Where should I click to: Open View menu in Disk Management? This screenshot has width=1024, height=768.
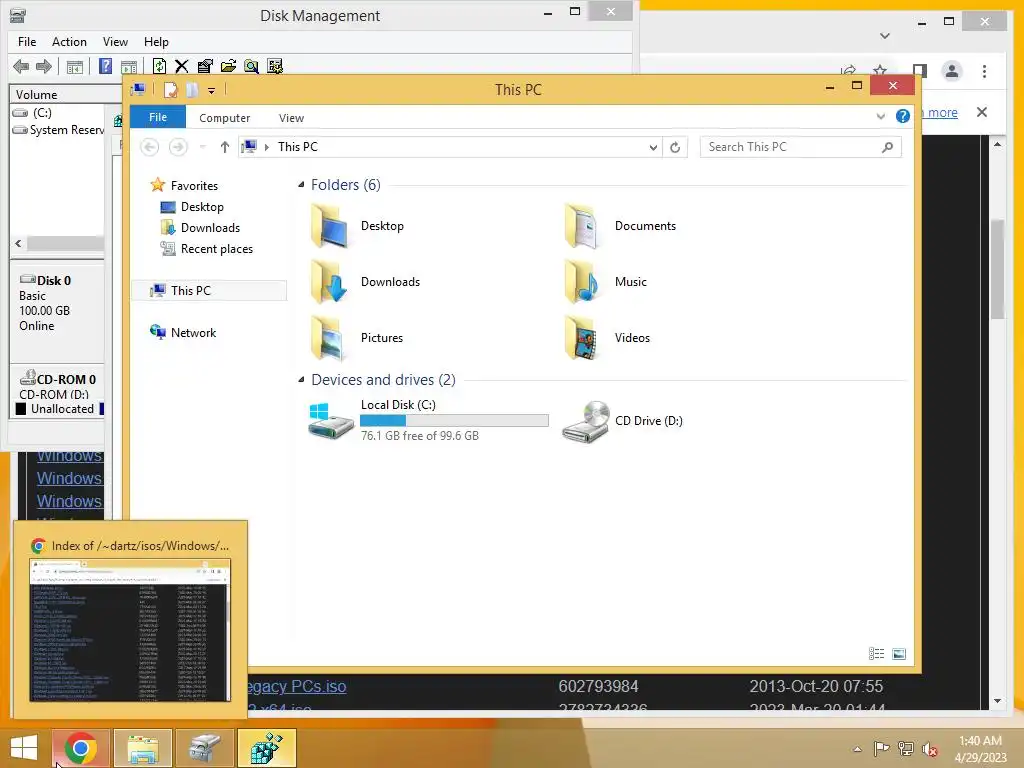(x=115, y=42)
